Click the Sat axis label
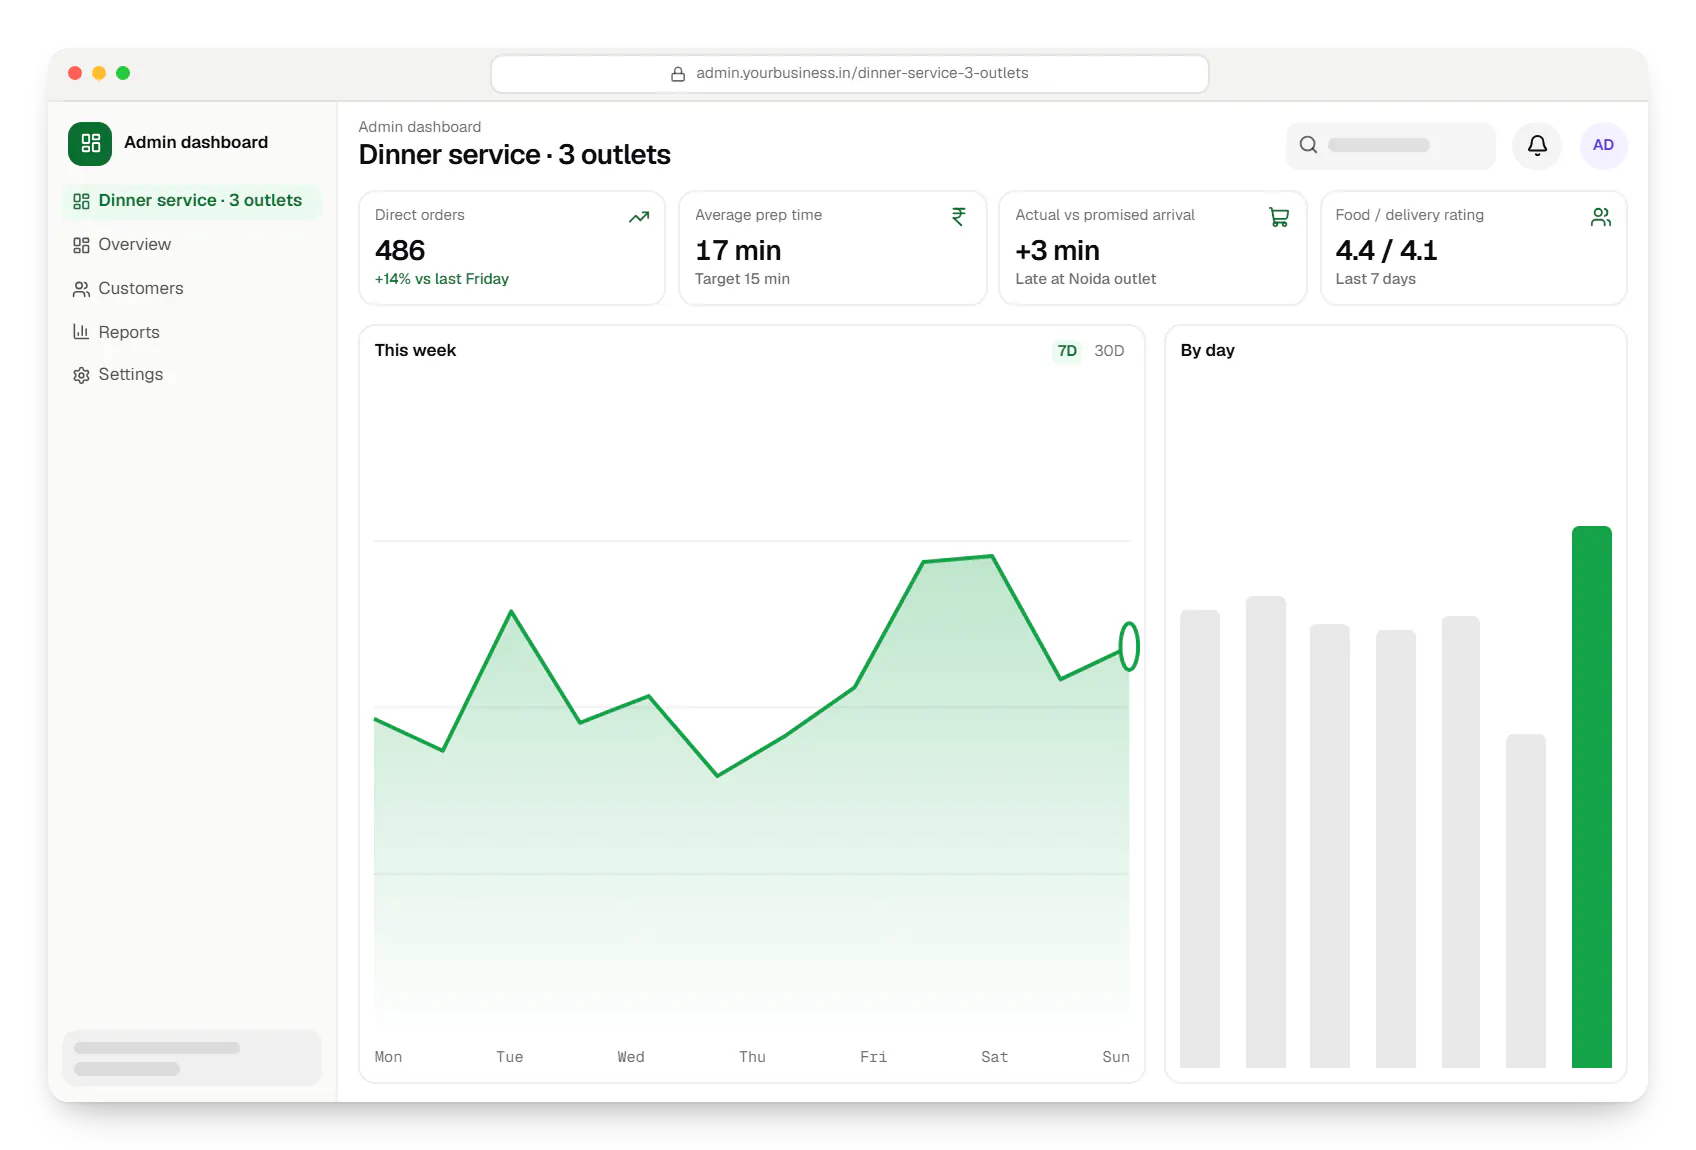1696x1150 pixels. (x=994, y=1057)
